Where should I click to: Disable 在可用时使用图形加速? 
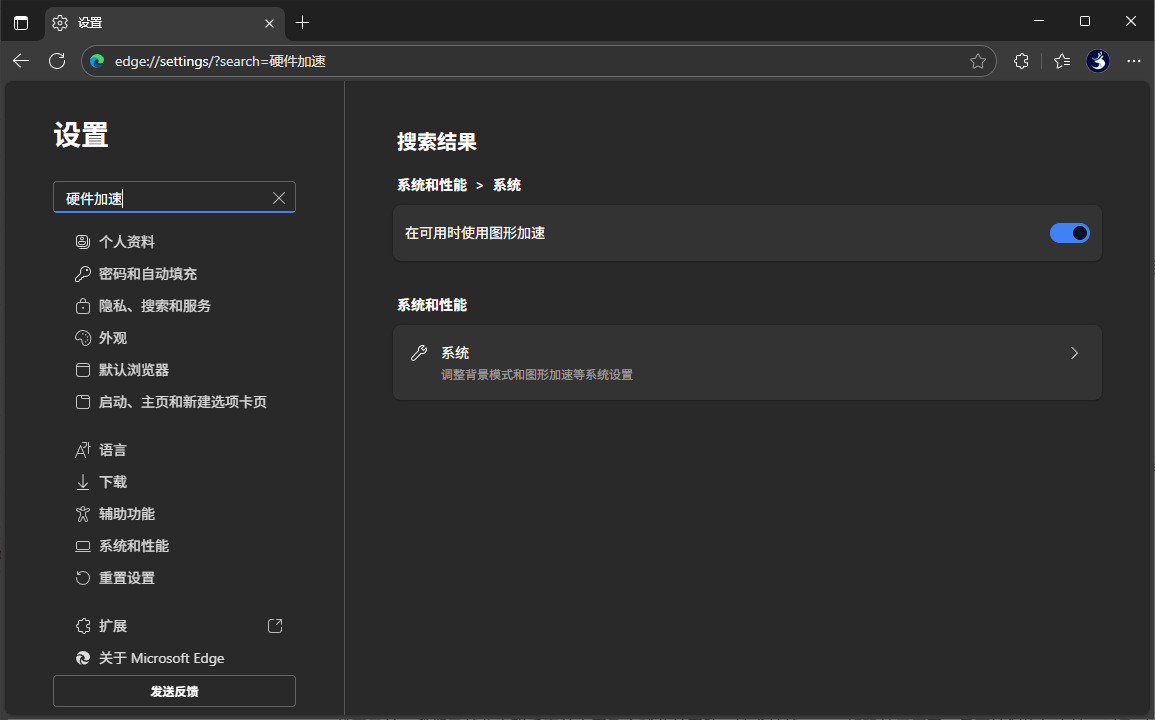1069,232
